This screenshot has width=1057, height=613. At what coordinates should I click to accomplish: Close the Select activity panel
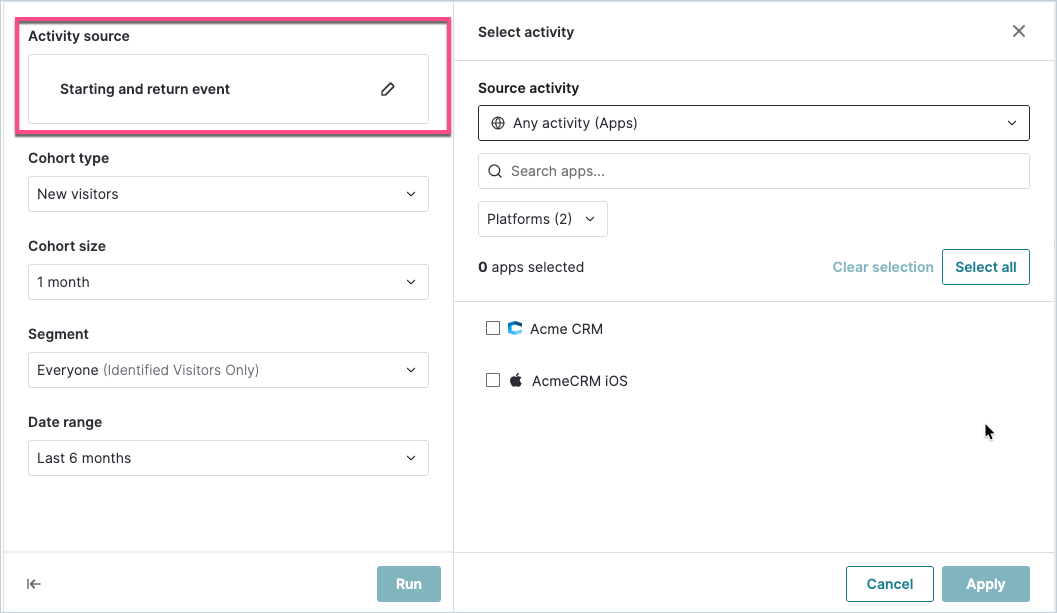[x=1019, y=31]
